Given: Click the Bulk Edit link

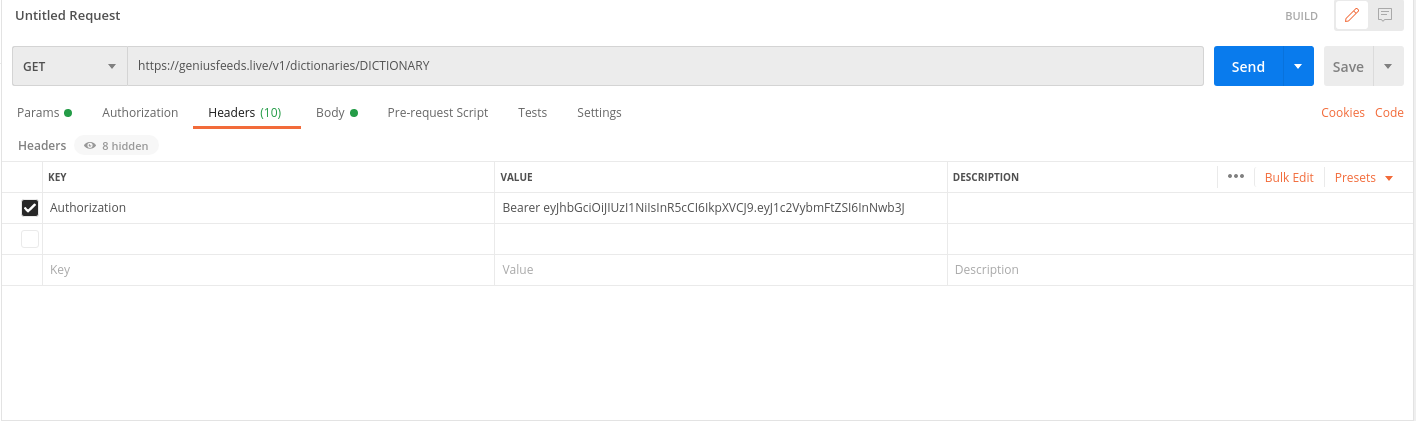Looking at the screenshot, I should pos(1289,177).
